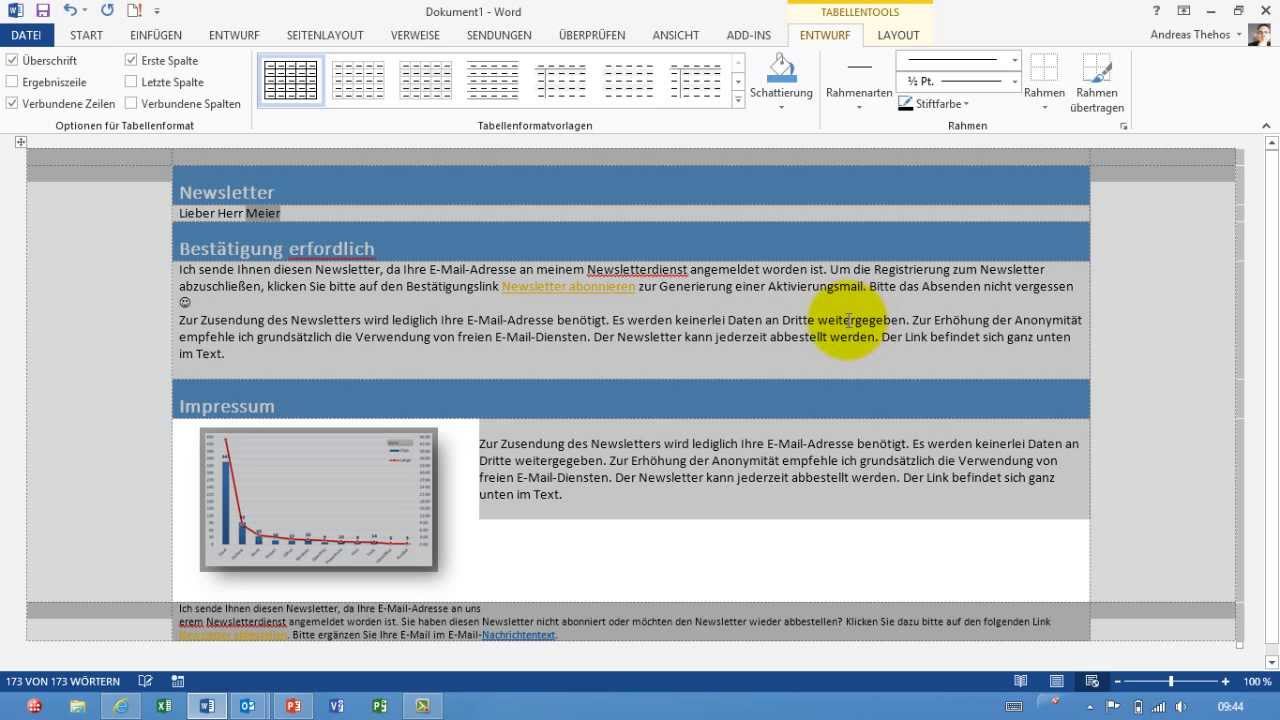Click the vertical scrollbar down arrow
This screenshot has height=720, width=1280.
pos(1272,662)
